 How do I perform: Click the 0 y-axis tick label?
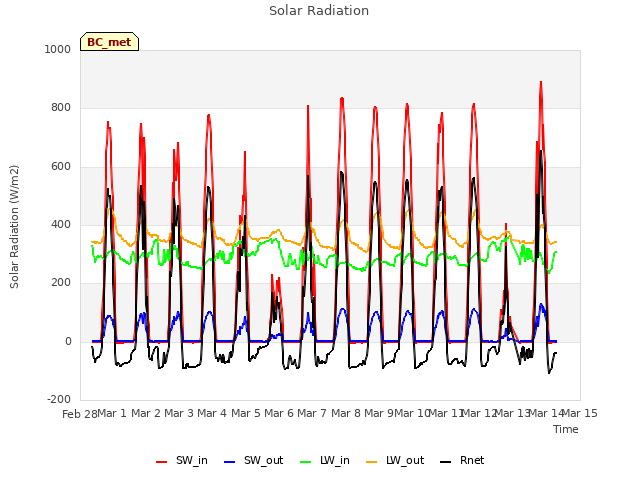68,341
